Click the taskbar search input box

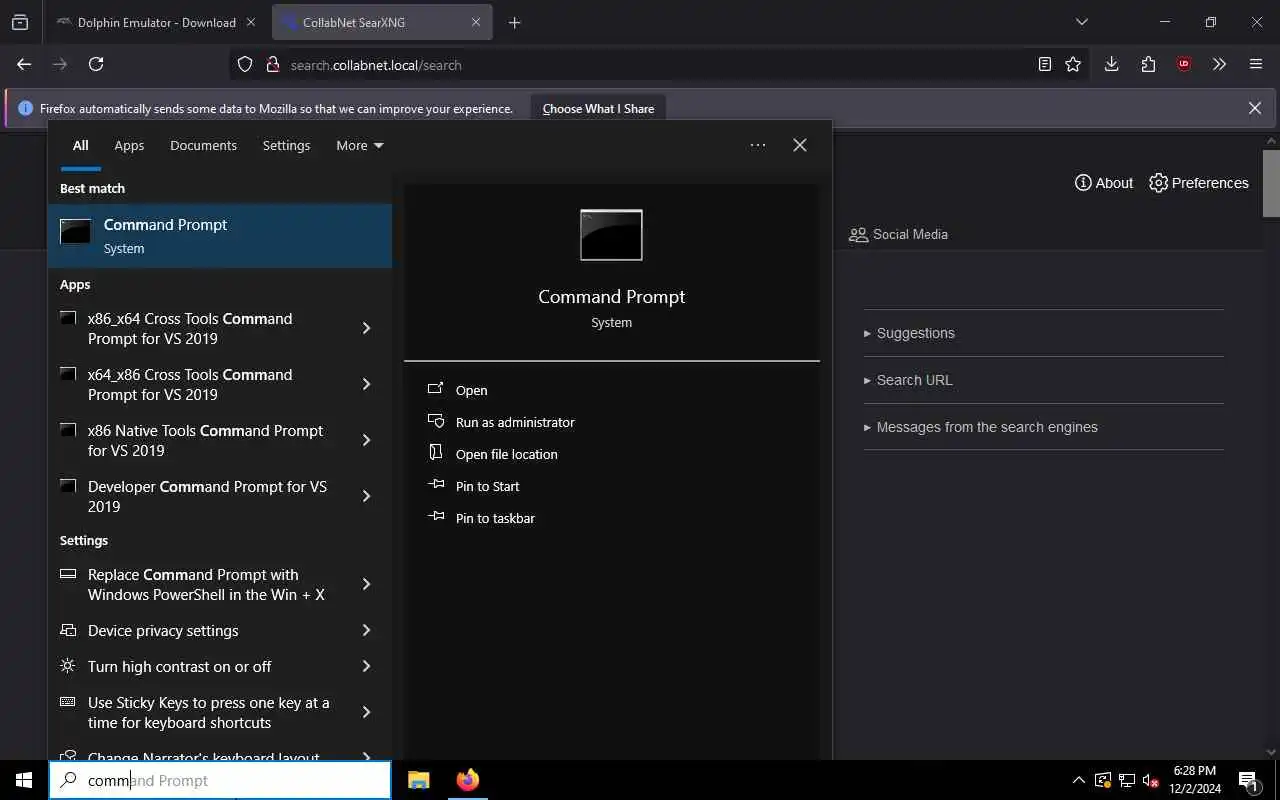click(220, 780)
